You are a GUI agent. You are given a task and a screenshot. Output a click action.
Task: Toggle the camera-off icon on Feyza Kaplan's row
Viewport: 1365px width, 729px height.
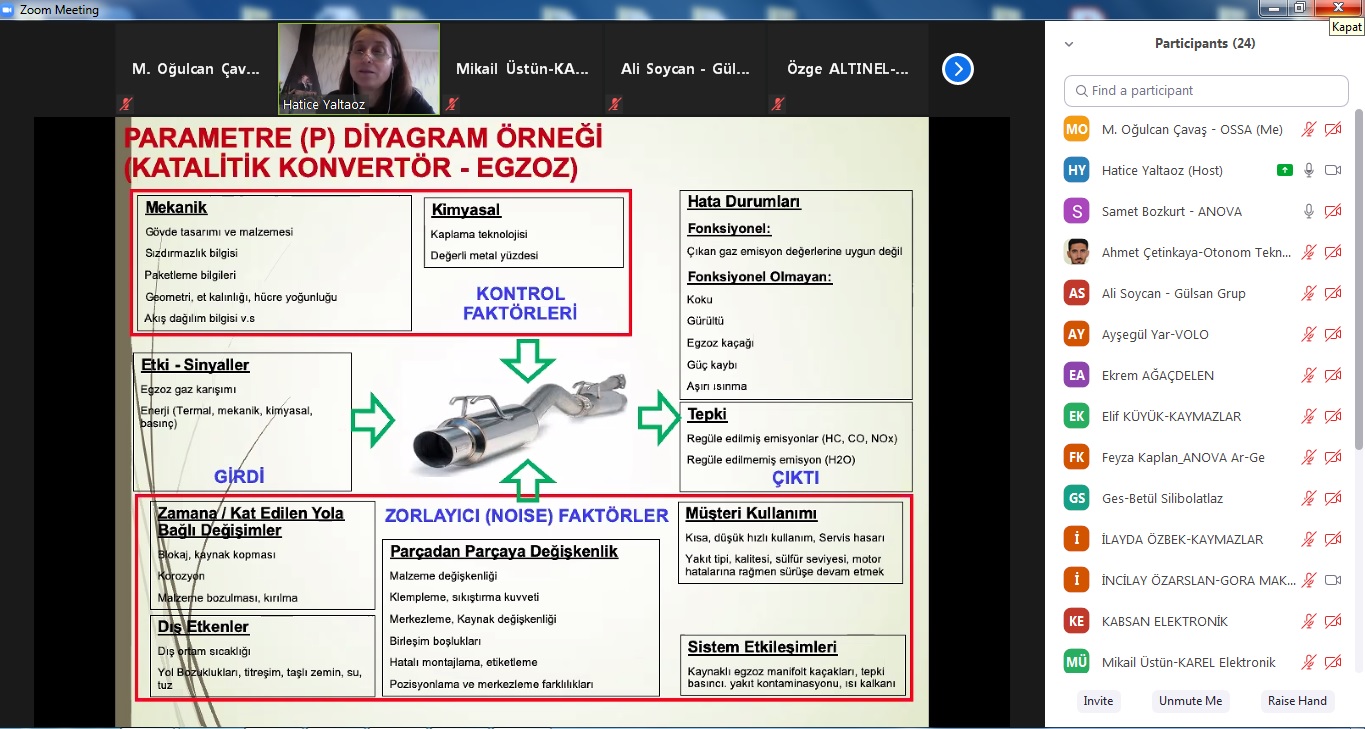(x=1332, y=458)
